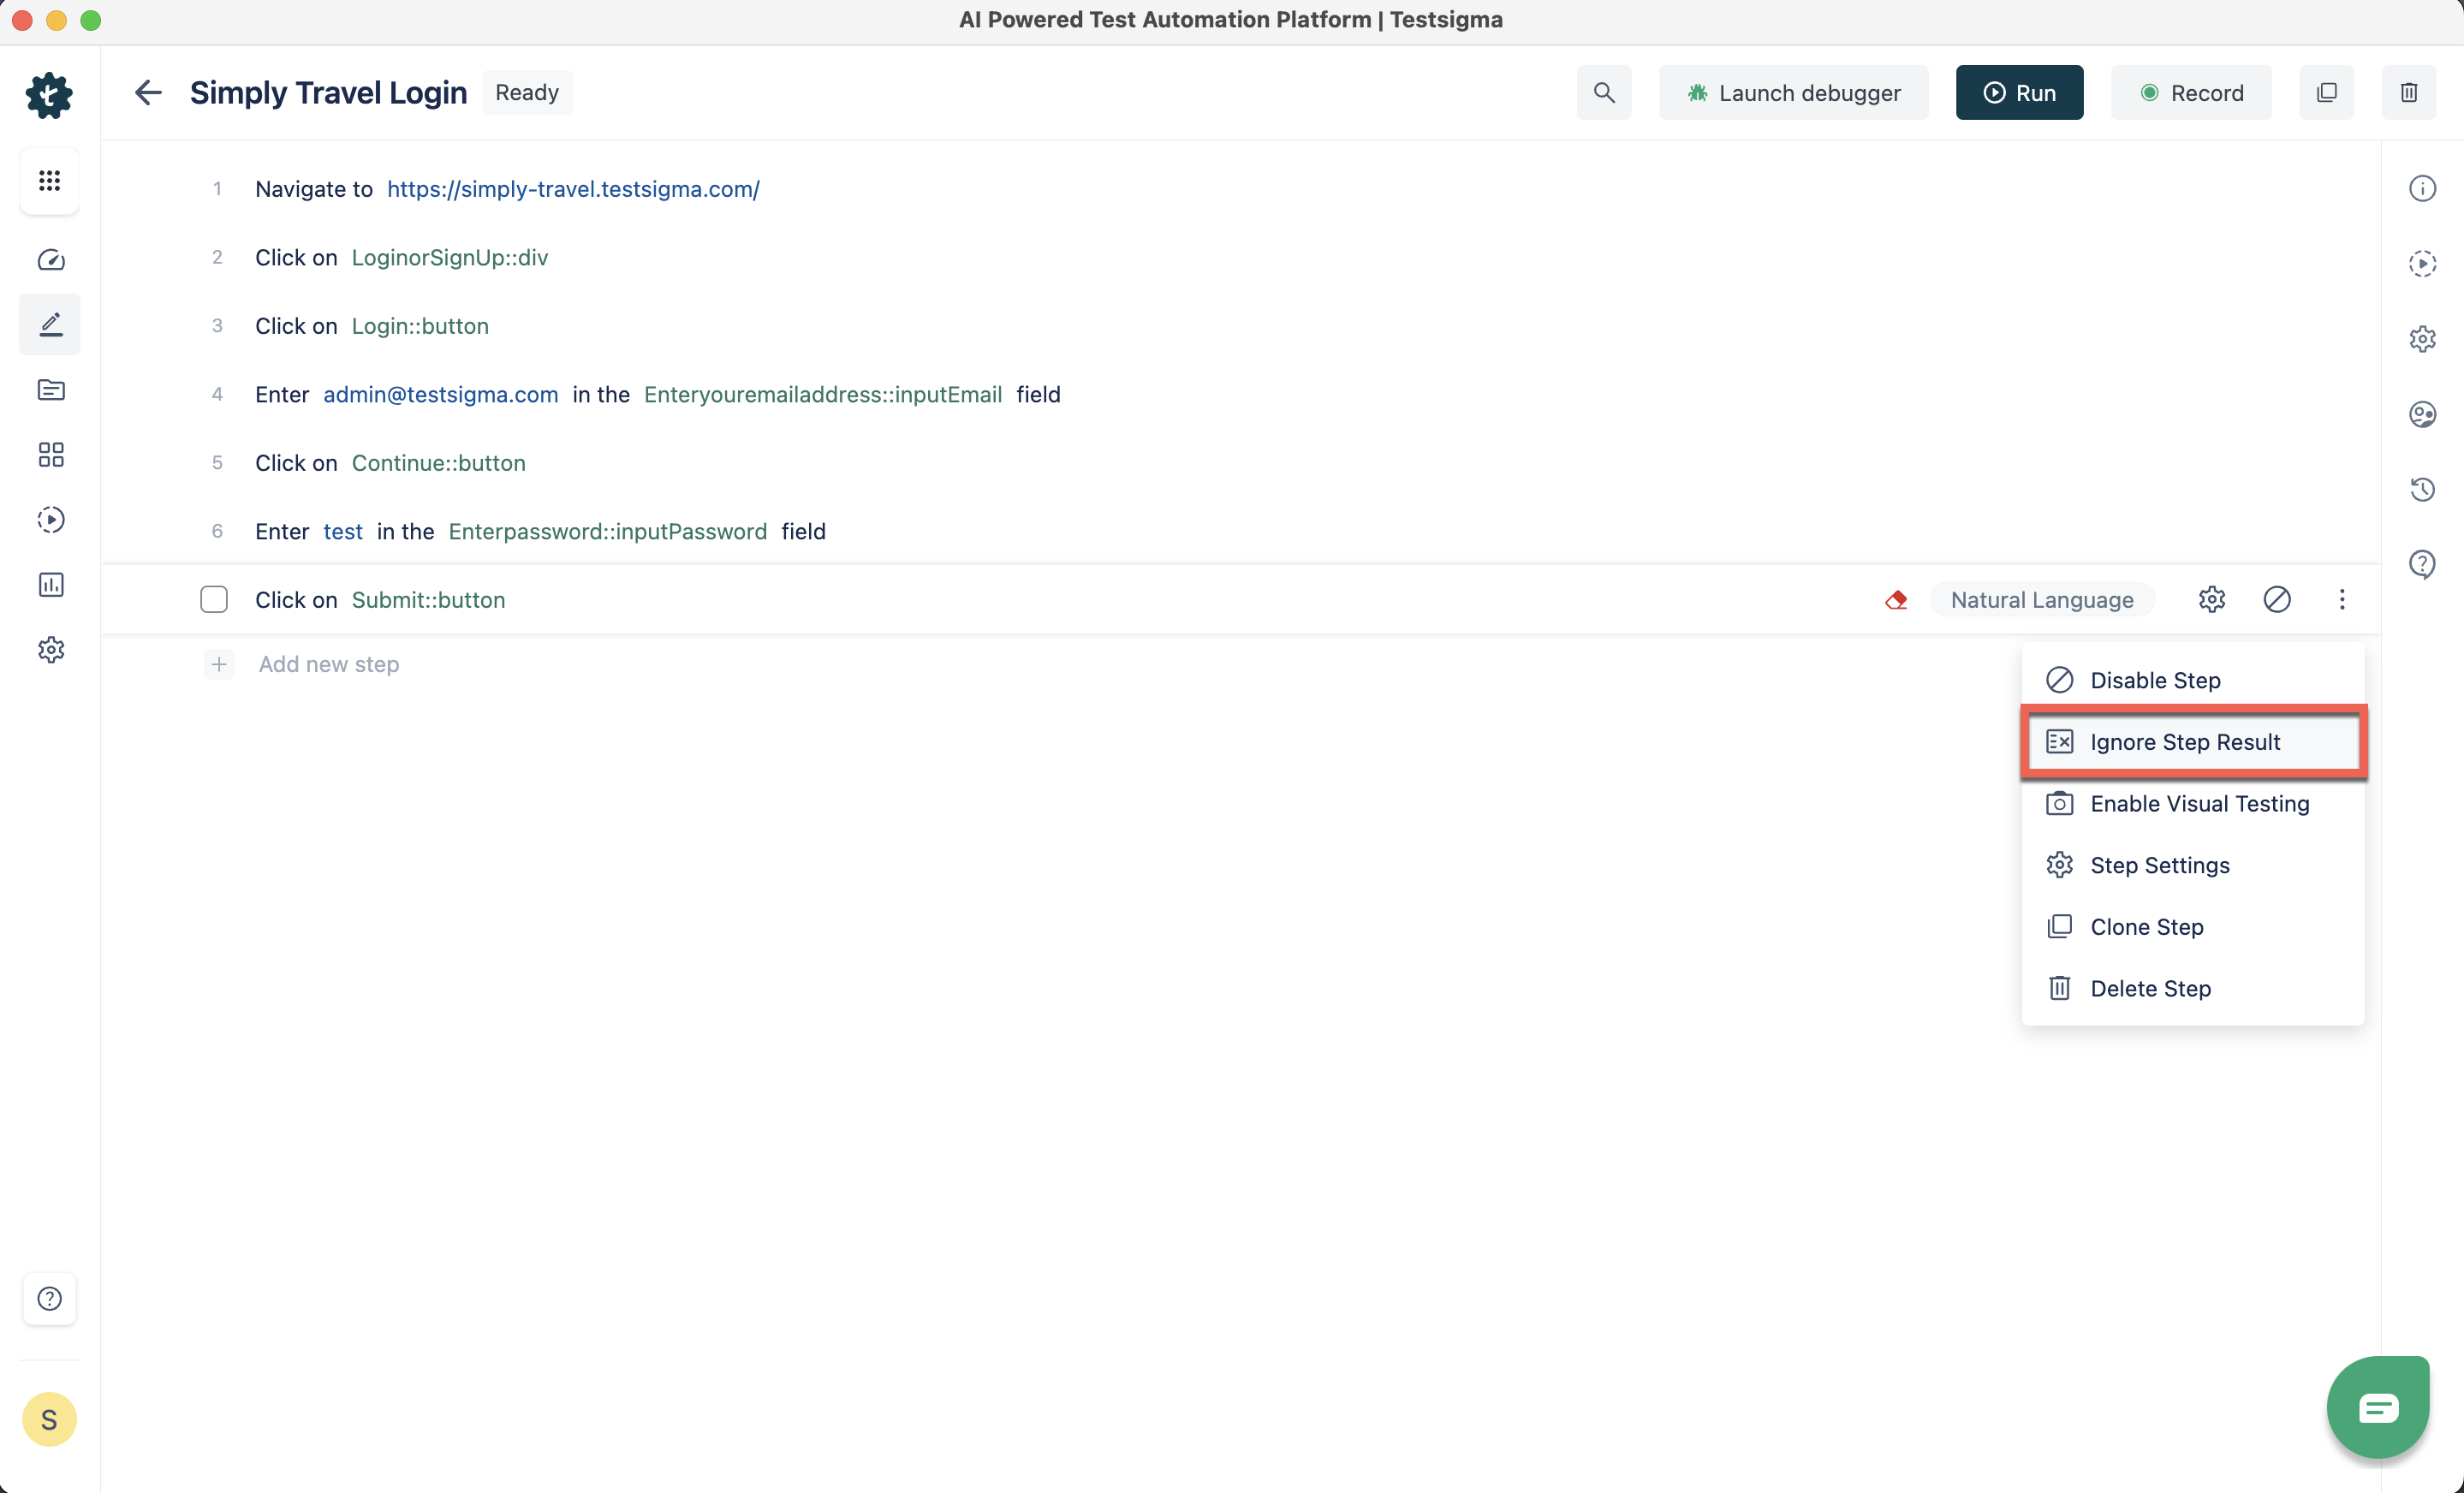Open the step 7 settings gear icon
The height and width of the screenshot is (1493, 2464).
click(2211, 600)
